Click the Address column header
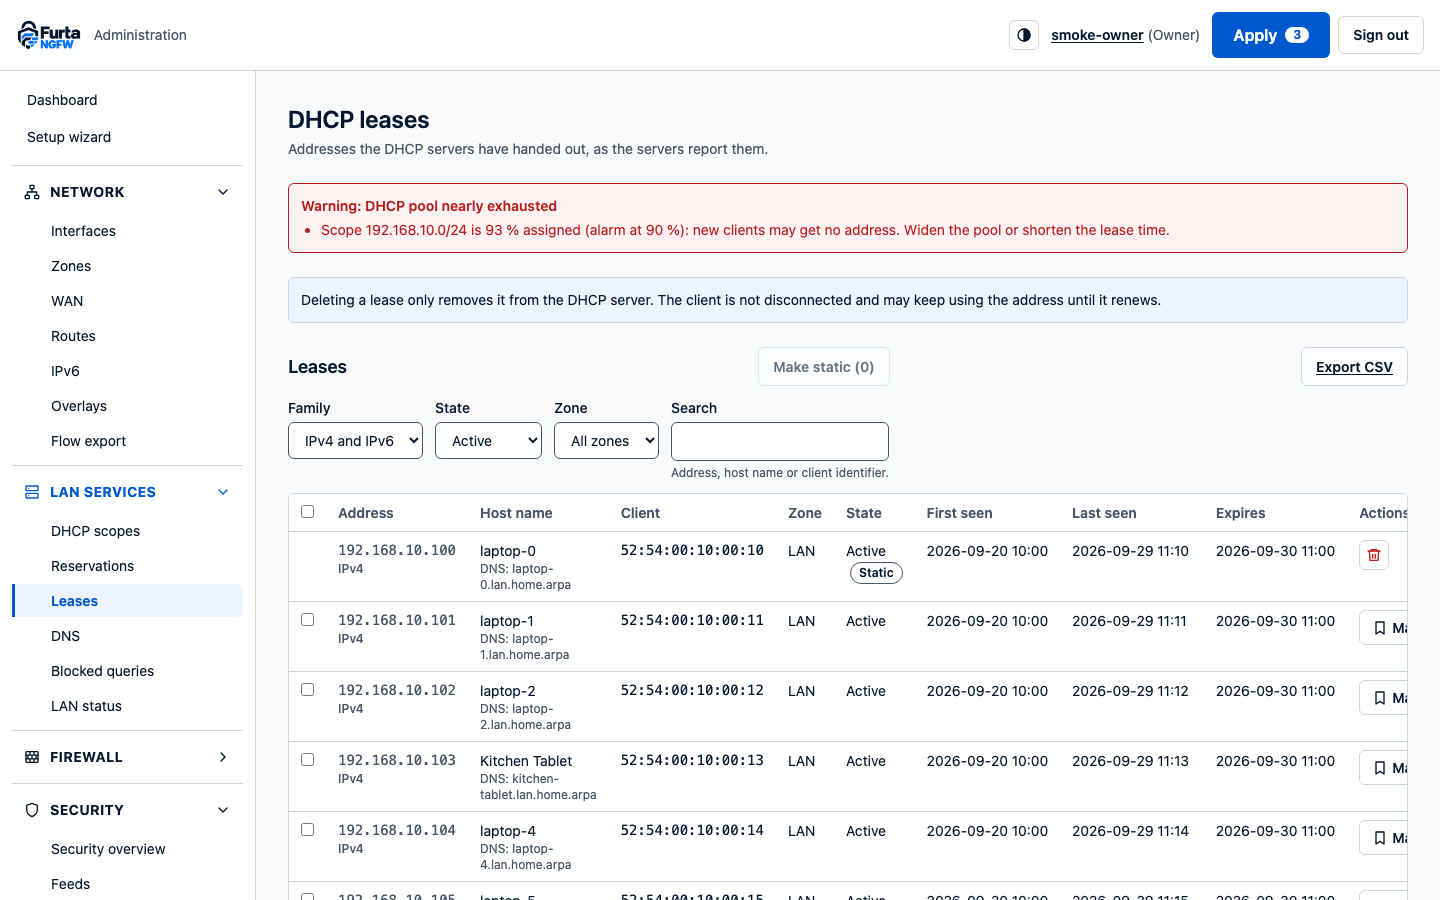Viewport: 1440px width, 900px height. [366, 513]
